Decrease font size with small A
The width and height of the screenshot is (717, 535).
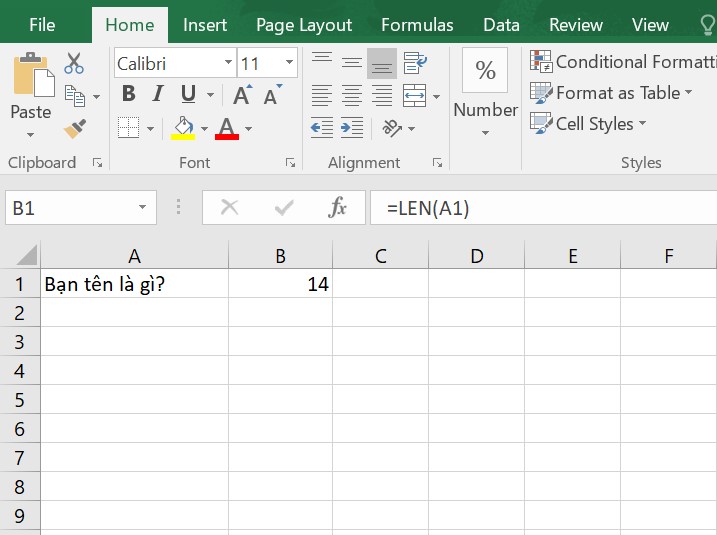tap(273, 94)
